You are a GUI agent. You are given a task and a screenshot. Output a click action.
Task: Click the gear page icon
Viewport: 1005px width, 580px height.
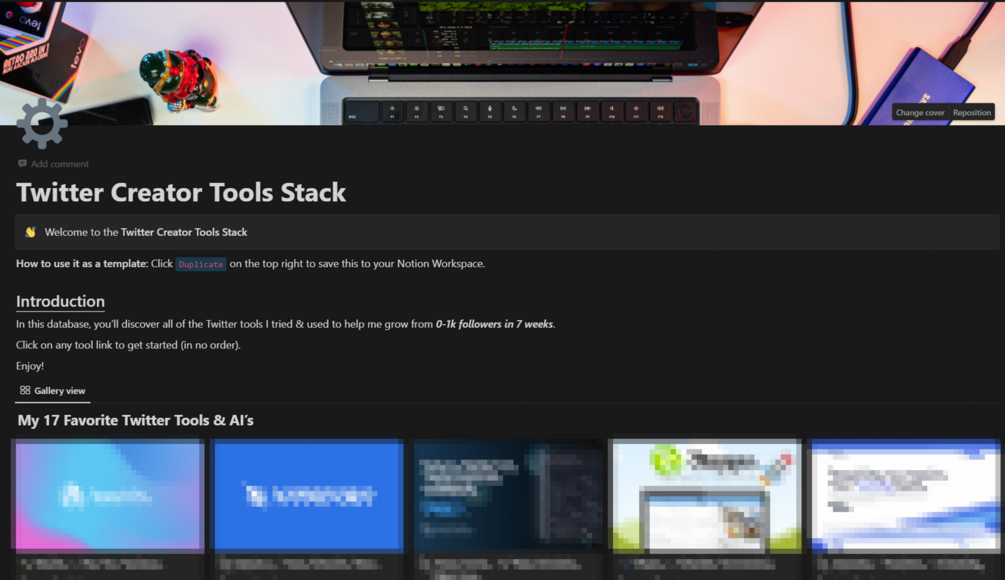pyautogui.click(x=42, y=123)
